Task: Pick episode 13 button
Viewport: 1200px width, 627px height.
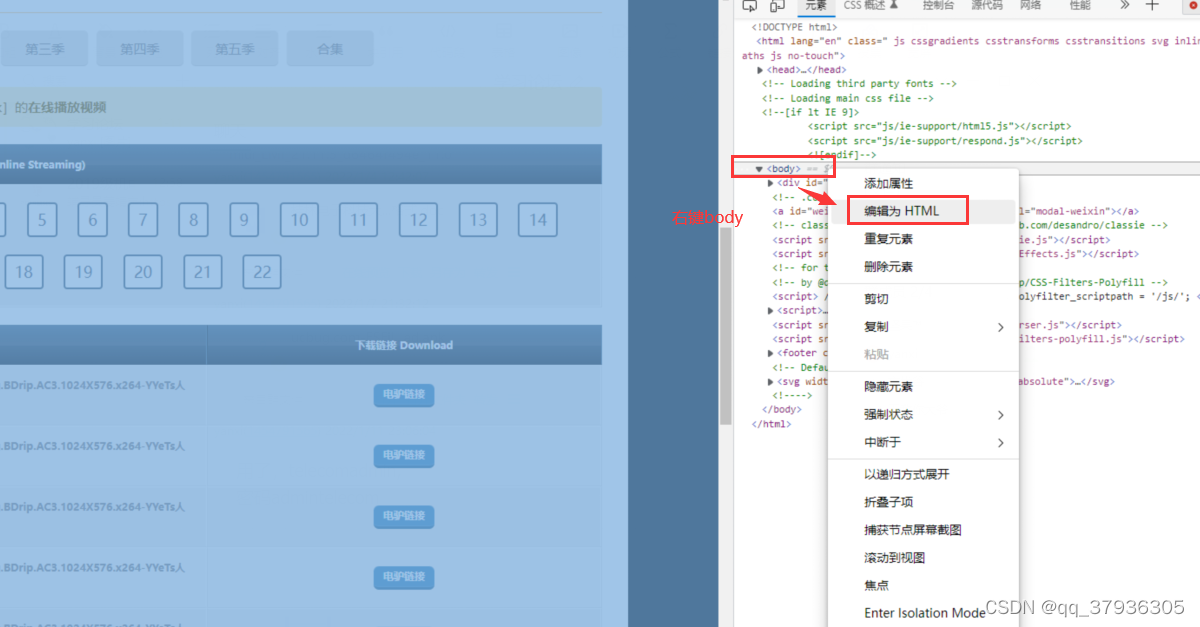Action: pos(479,220)
